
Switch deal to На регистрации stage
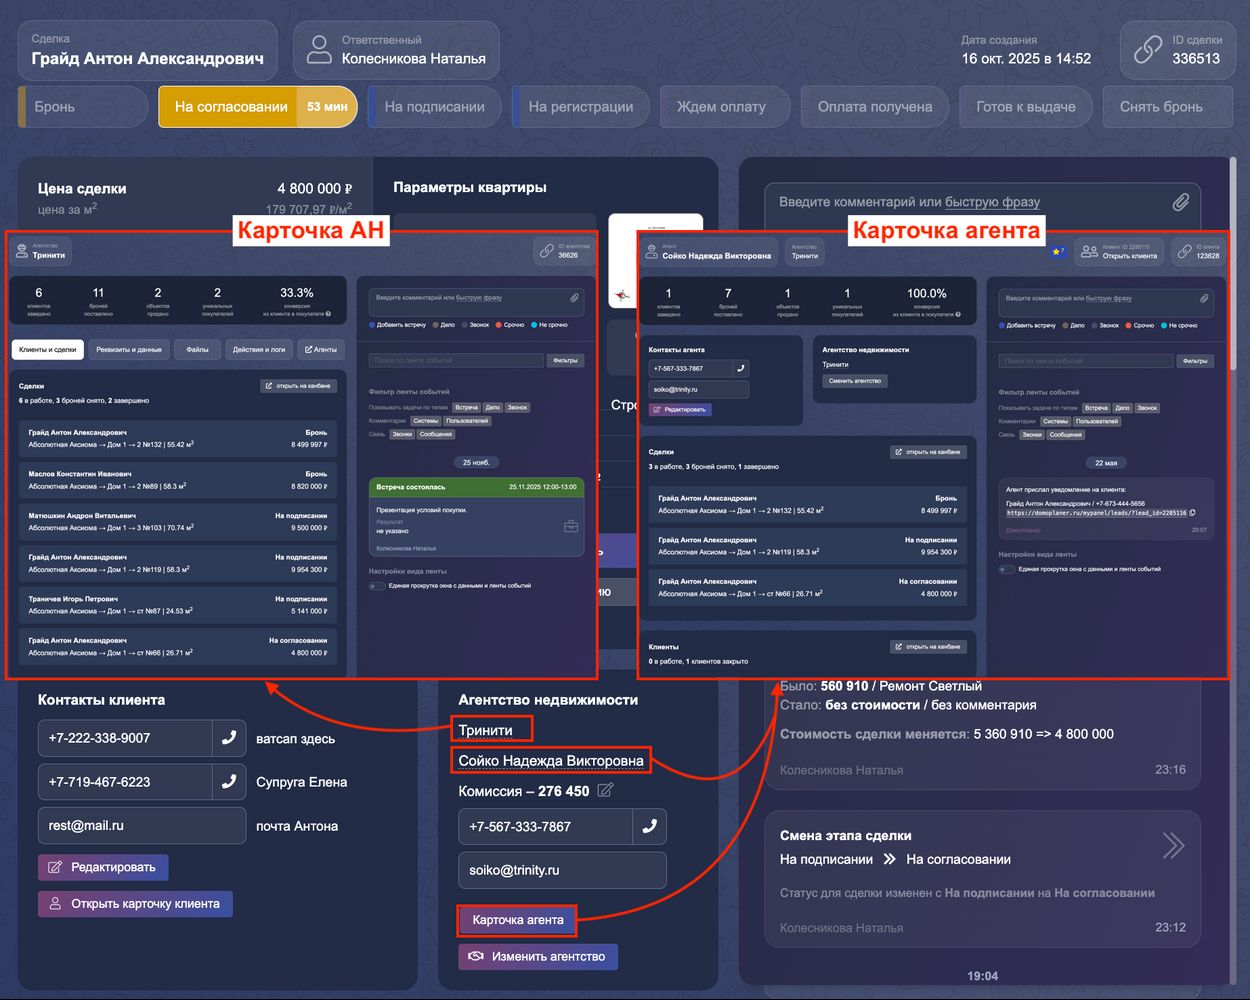(580, 107)
